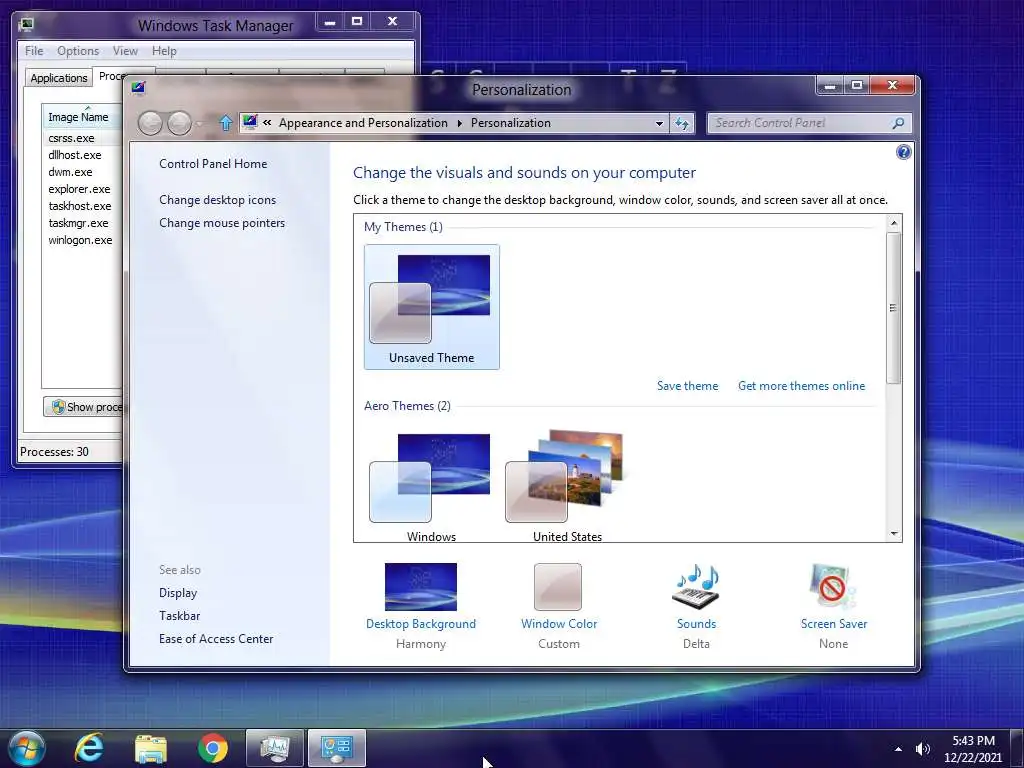This screenshot has height=768, width=1024.
Task: Select the United States theme thumbnail
Action: [567, 487]
